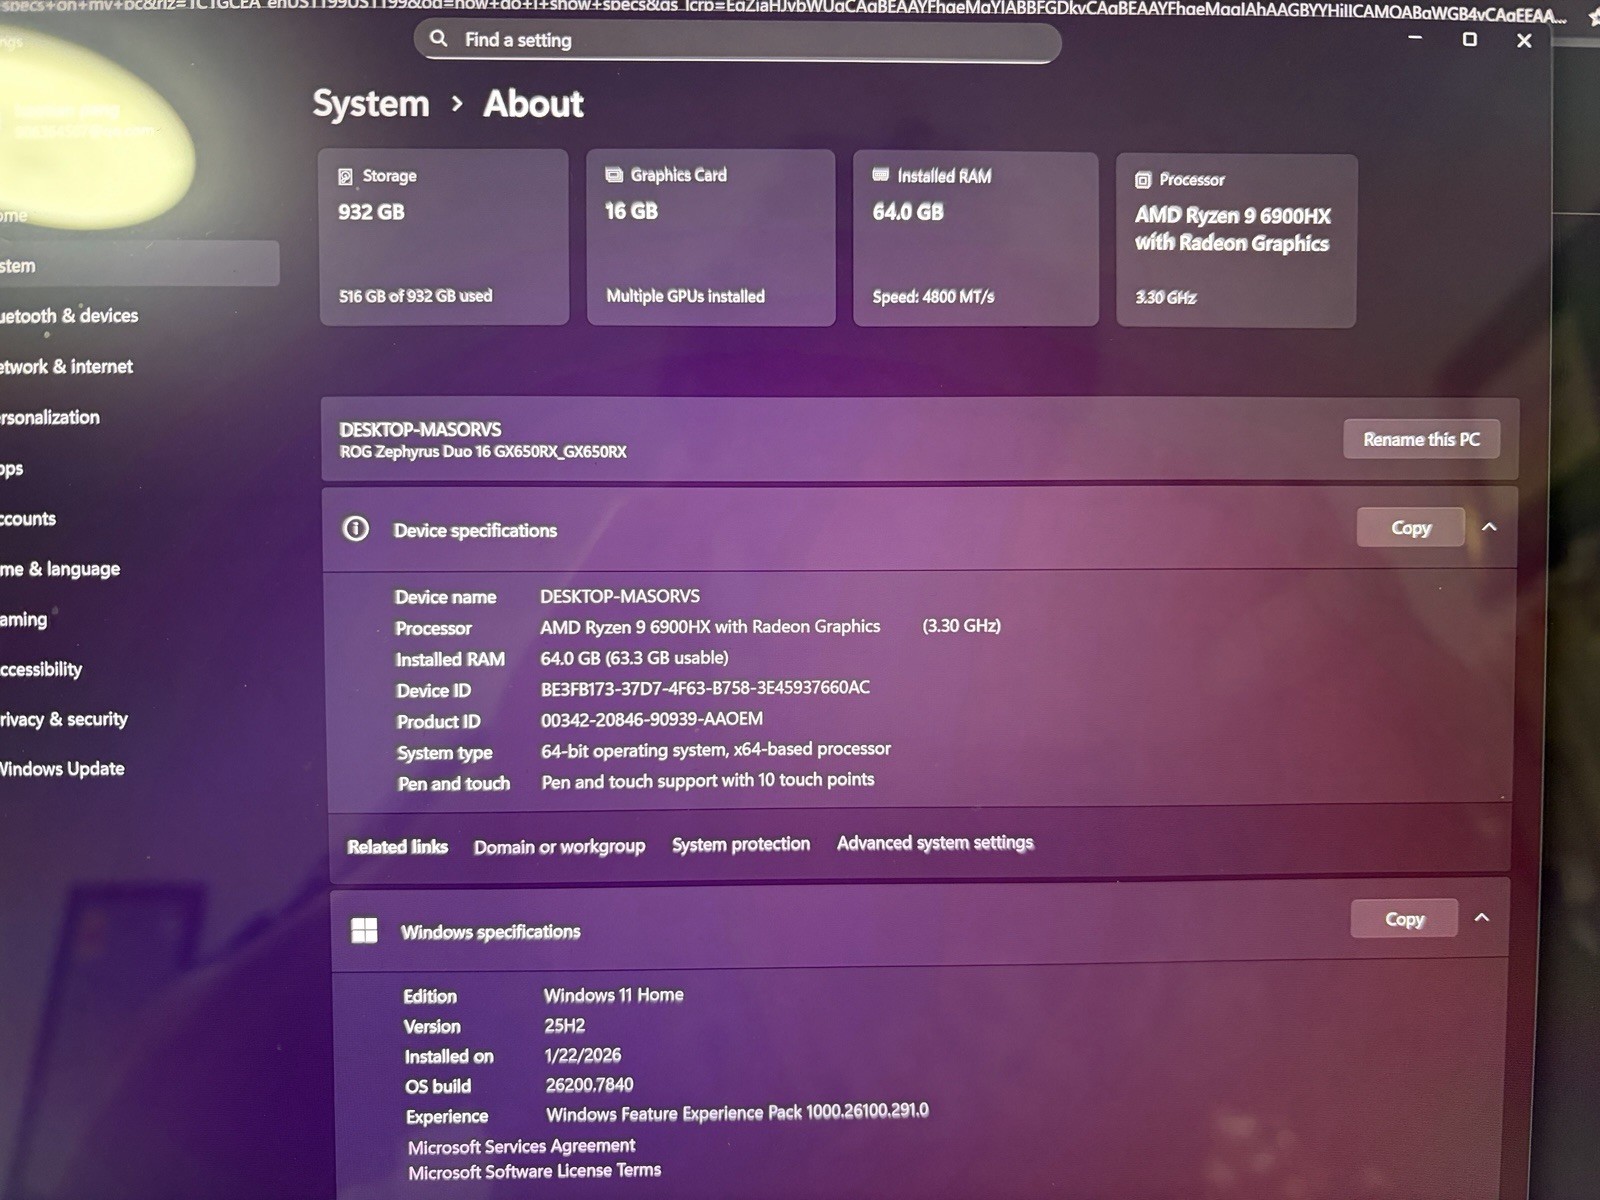Open Apps settings in sidebar
The image size is (1600, 1200).
point(12,468)
